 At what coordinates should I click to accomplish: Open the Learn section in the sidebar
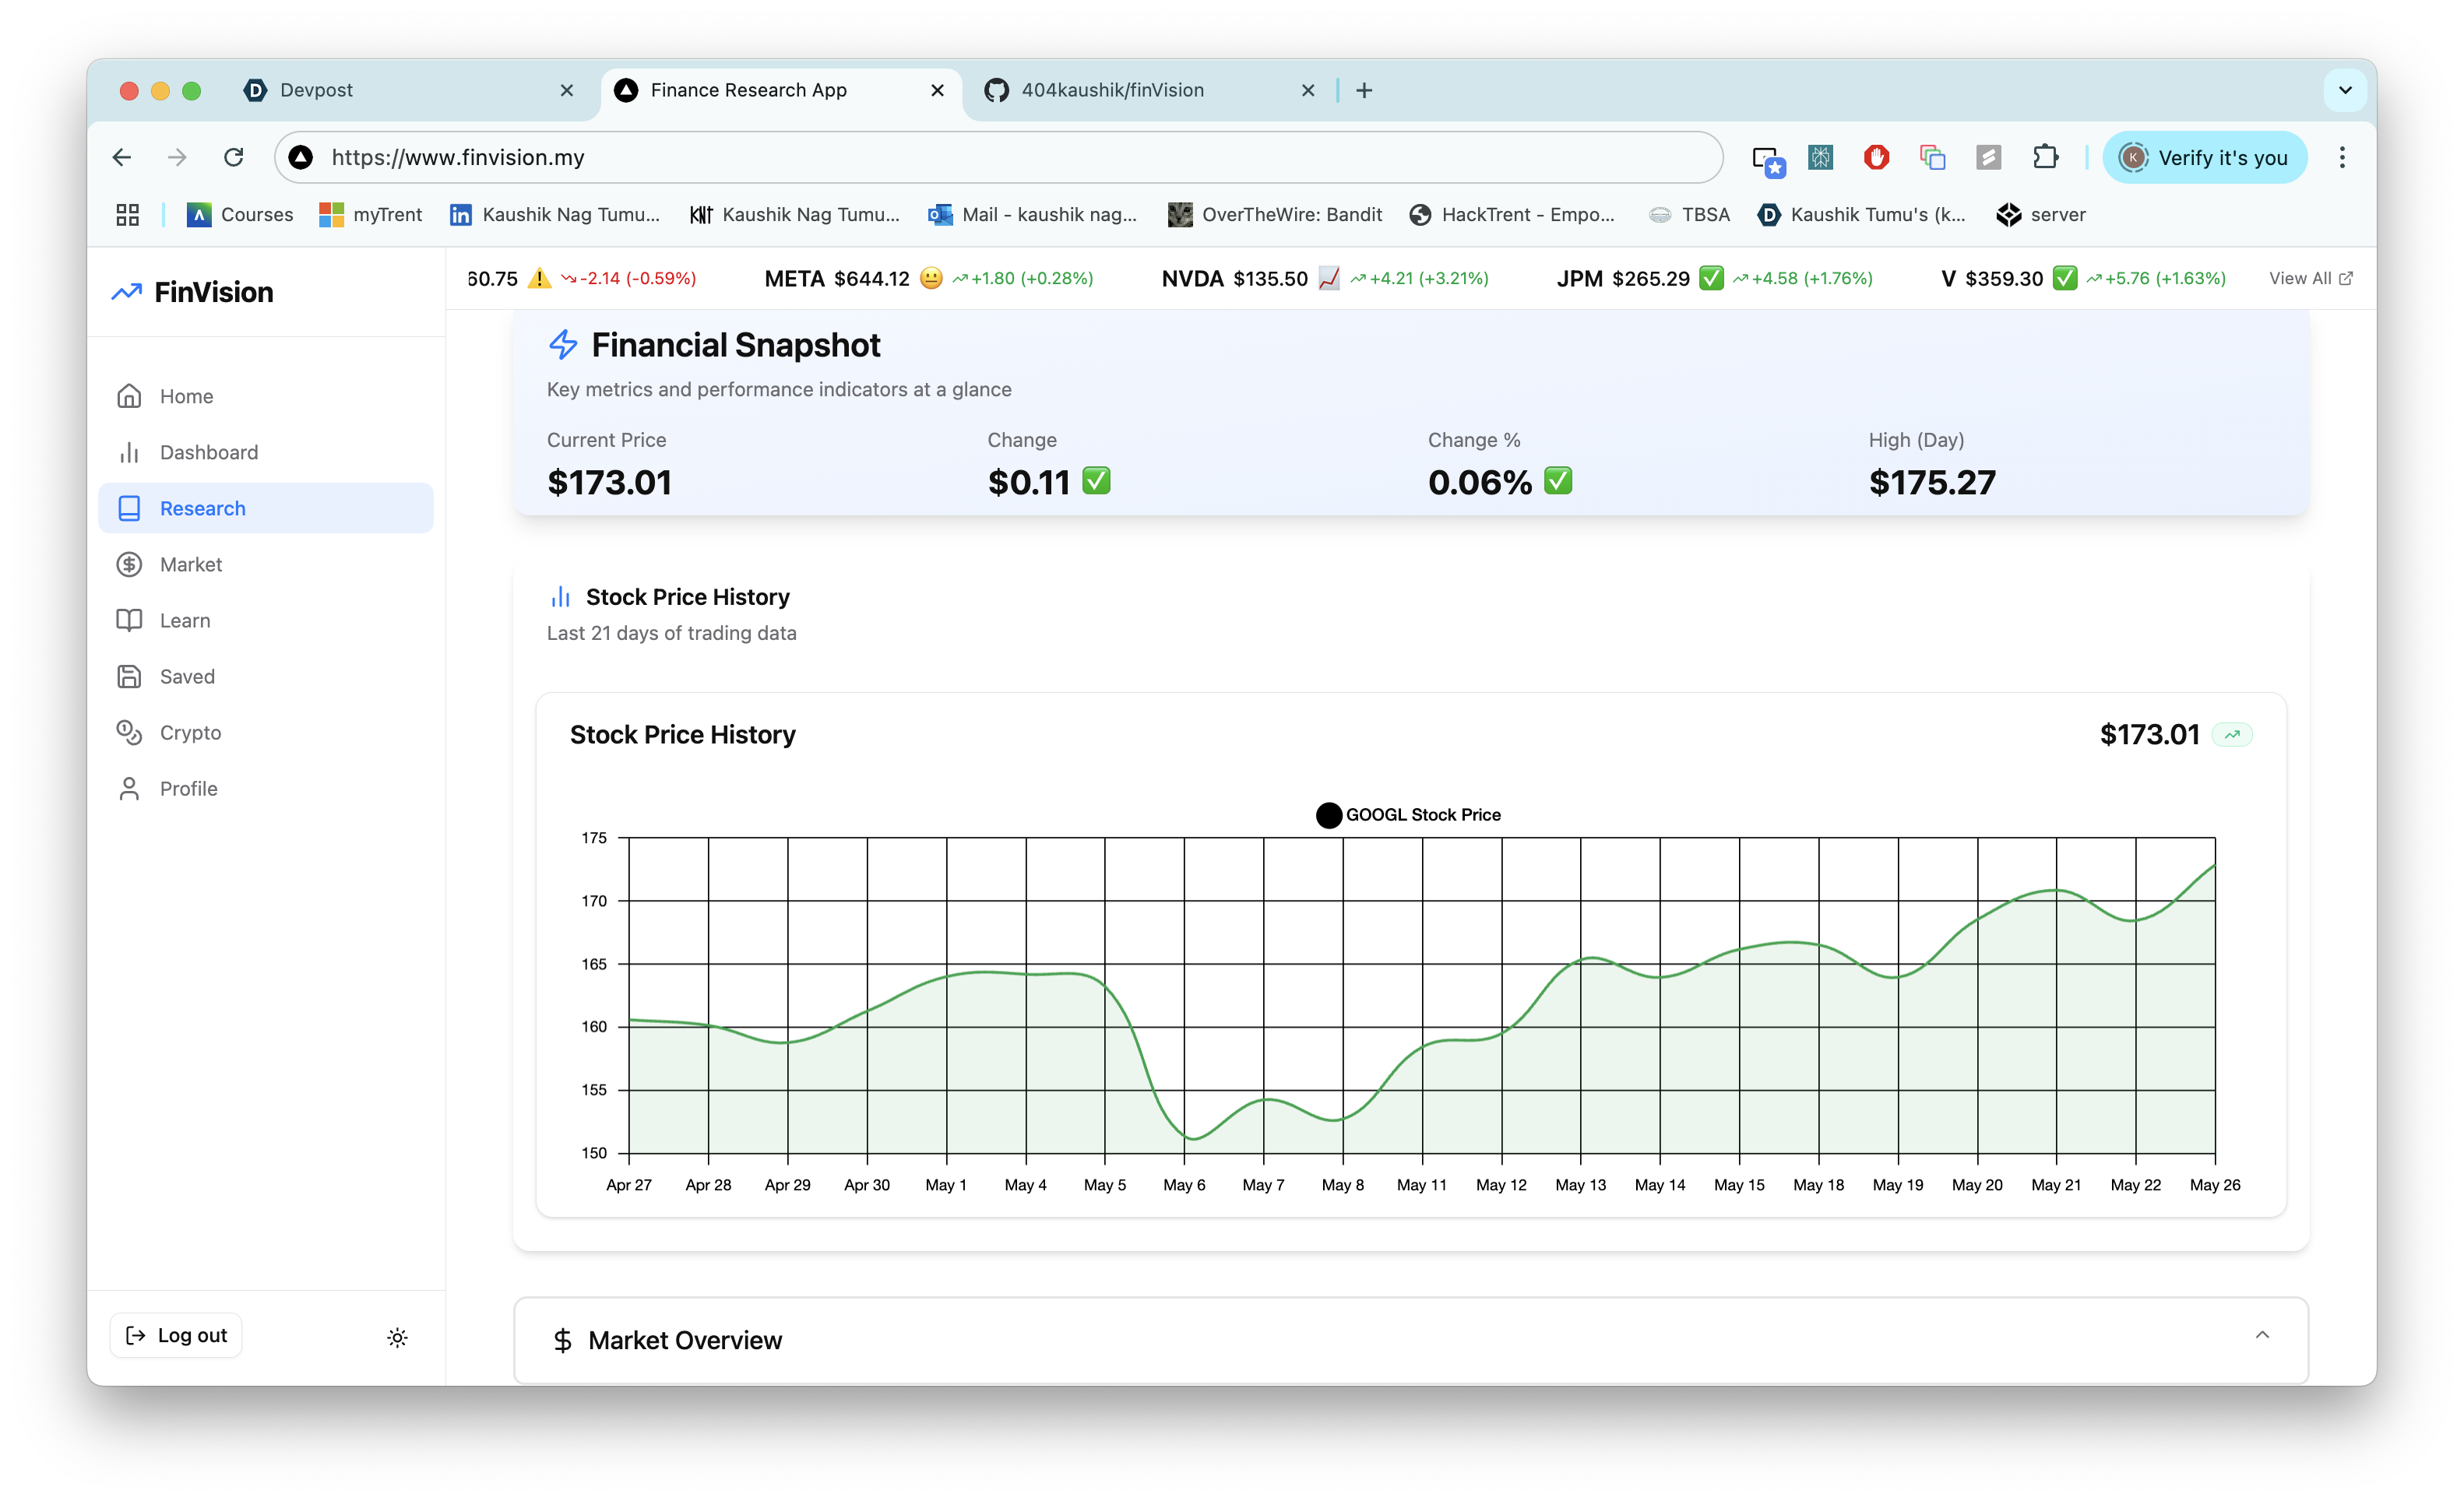tap(185, 621)
